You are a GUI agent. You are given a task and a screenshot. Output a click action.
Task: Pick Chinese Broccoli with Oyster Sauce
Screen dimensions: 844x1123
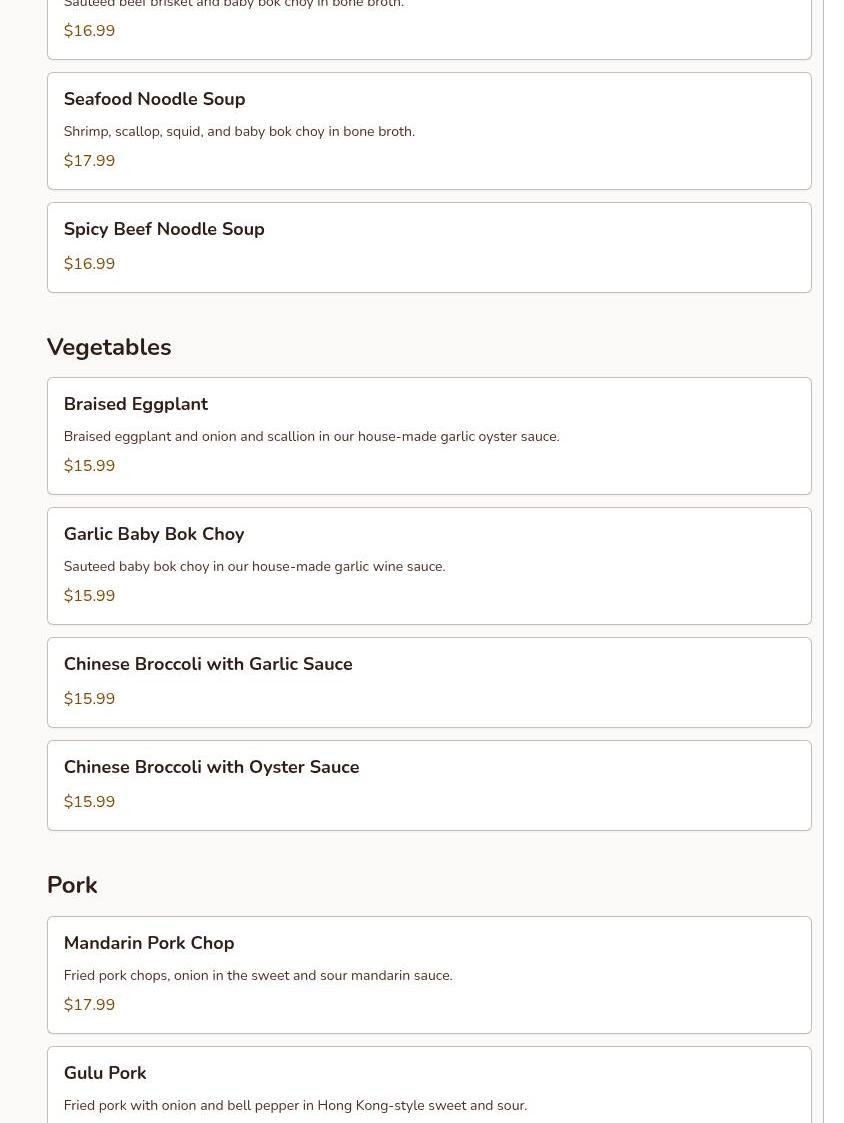(x=211, y=767)
